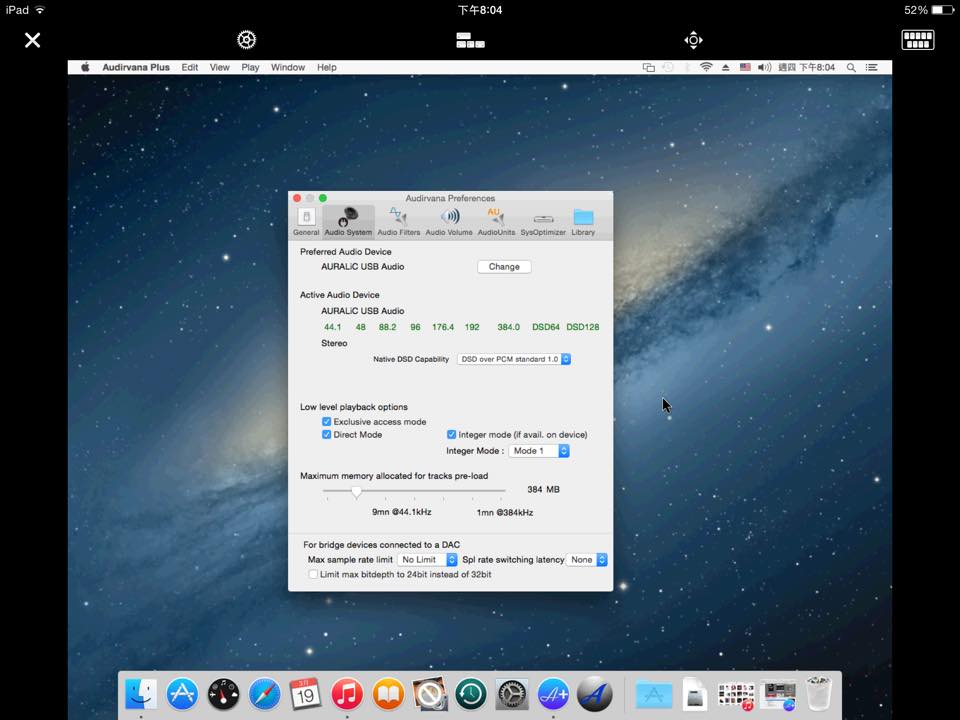Launch Safari from the Dock

pos(264,694)
